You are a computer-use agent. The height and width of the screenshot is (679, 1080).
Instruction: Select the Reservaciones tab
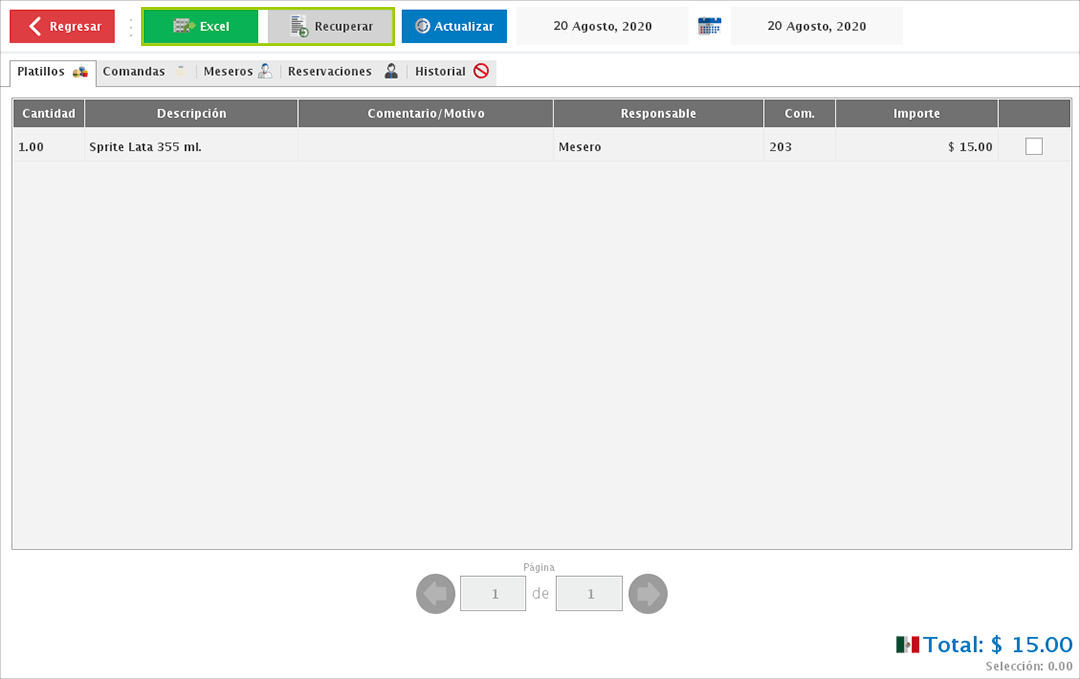click(330, 72)
